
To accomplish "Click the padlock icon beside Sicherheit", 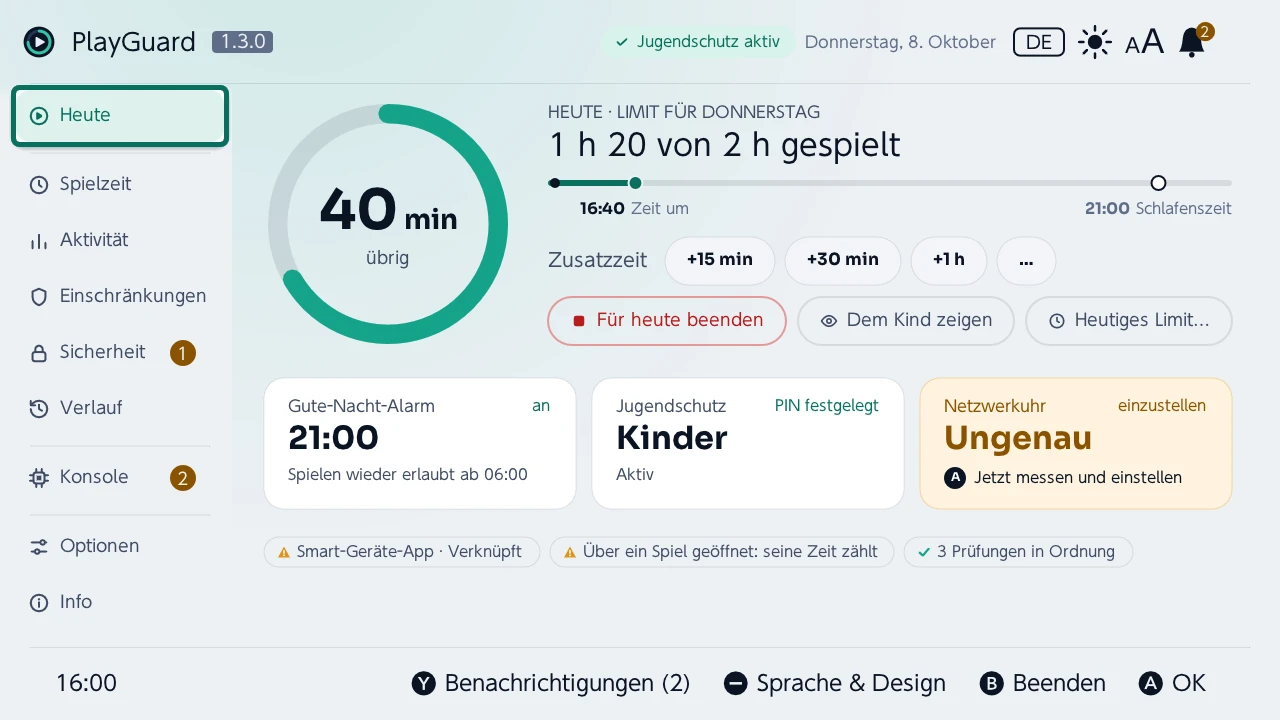I will click(39, 352).
